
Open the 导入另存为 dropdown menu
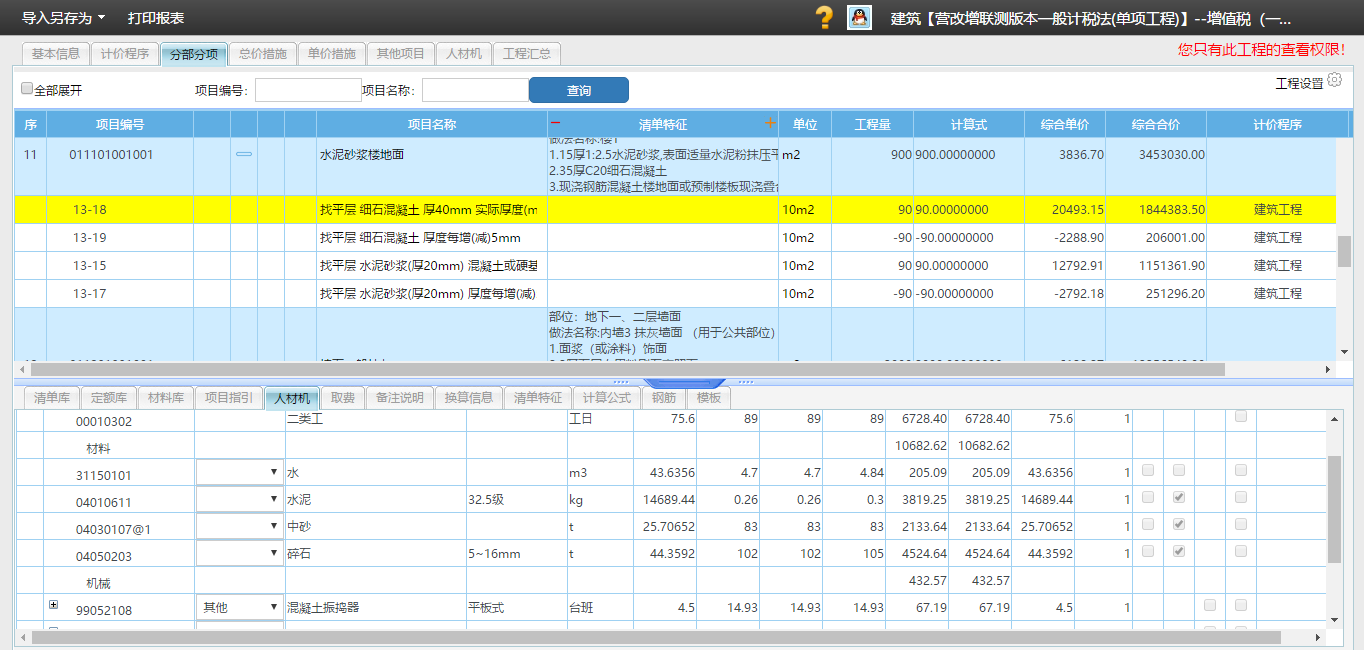coord(63,18)
